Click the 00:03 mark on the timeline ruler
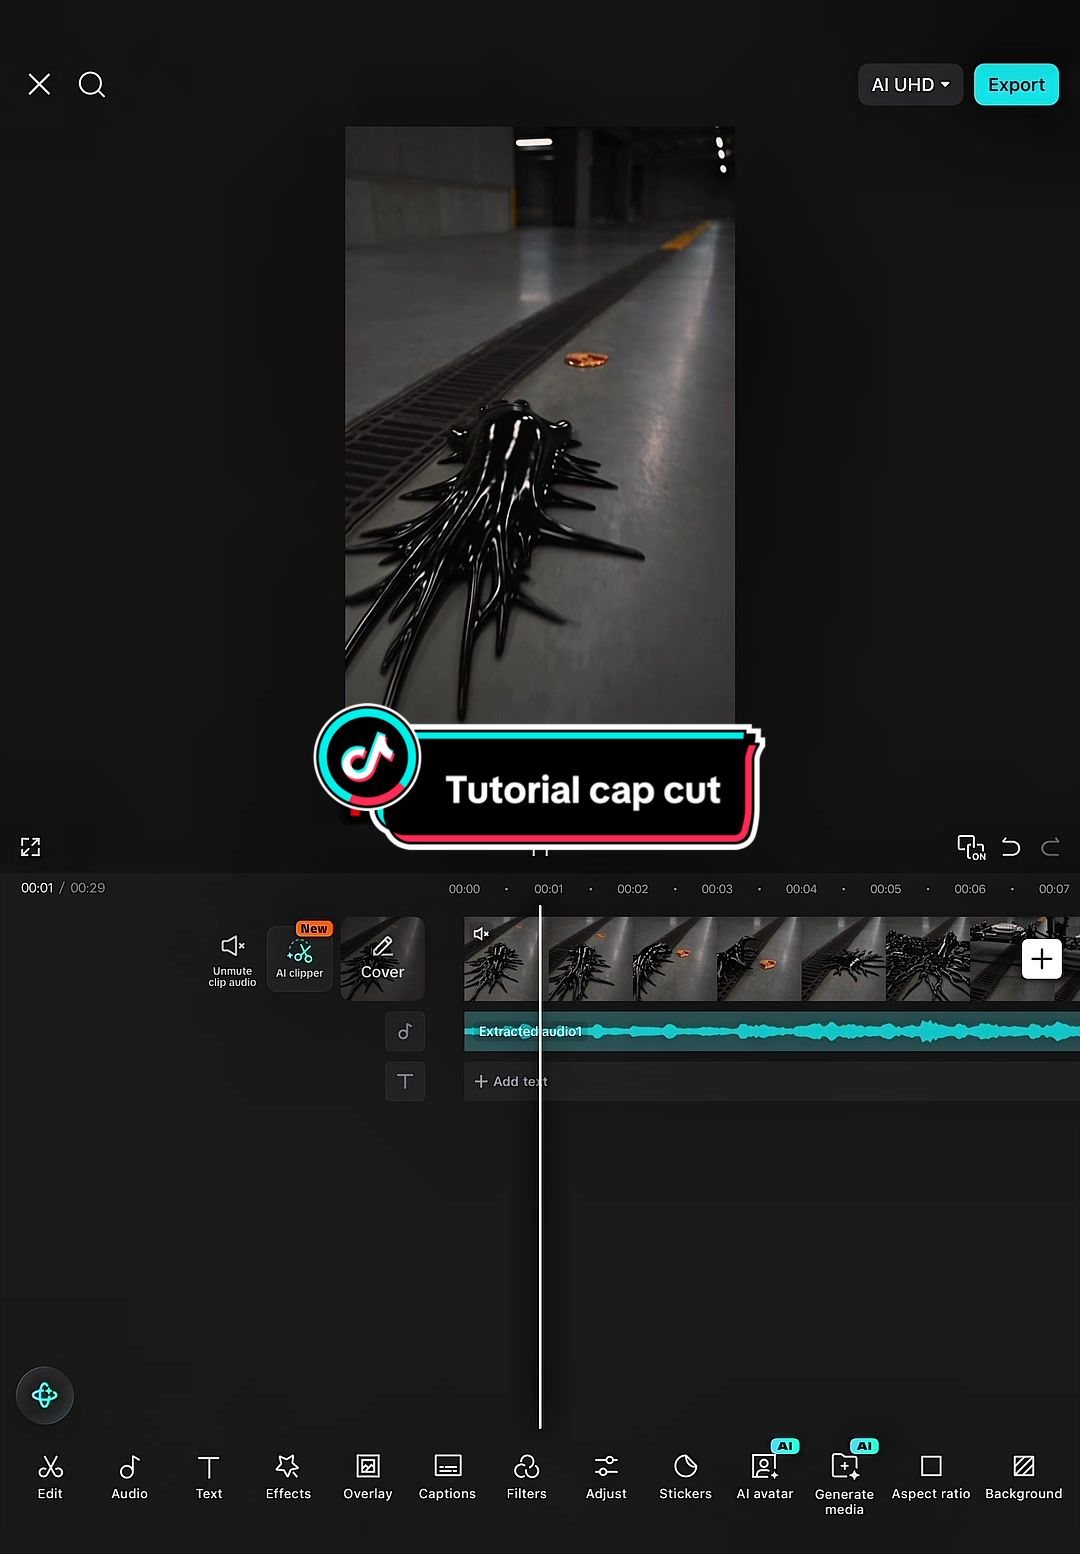 coord(717,889)
